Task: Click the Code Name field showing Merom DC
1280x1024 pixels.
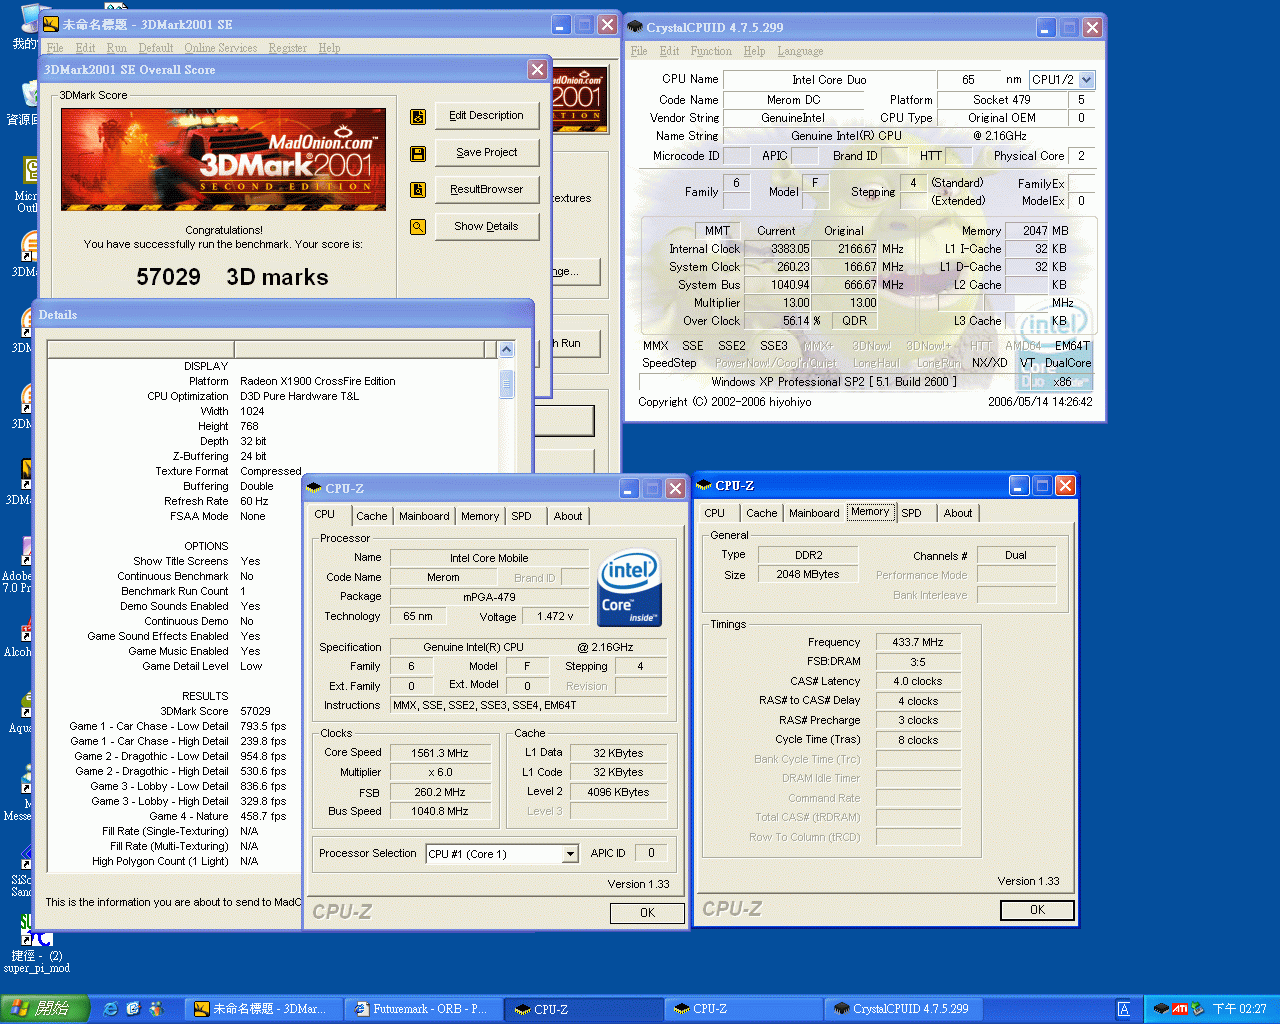Action: coord(793,100)
